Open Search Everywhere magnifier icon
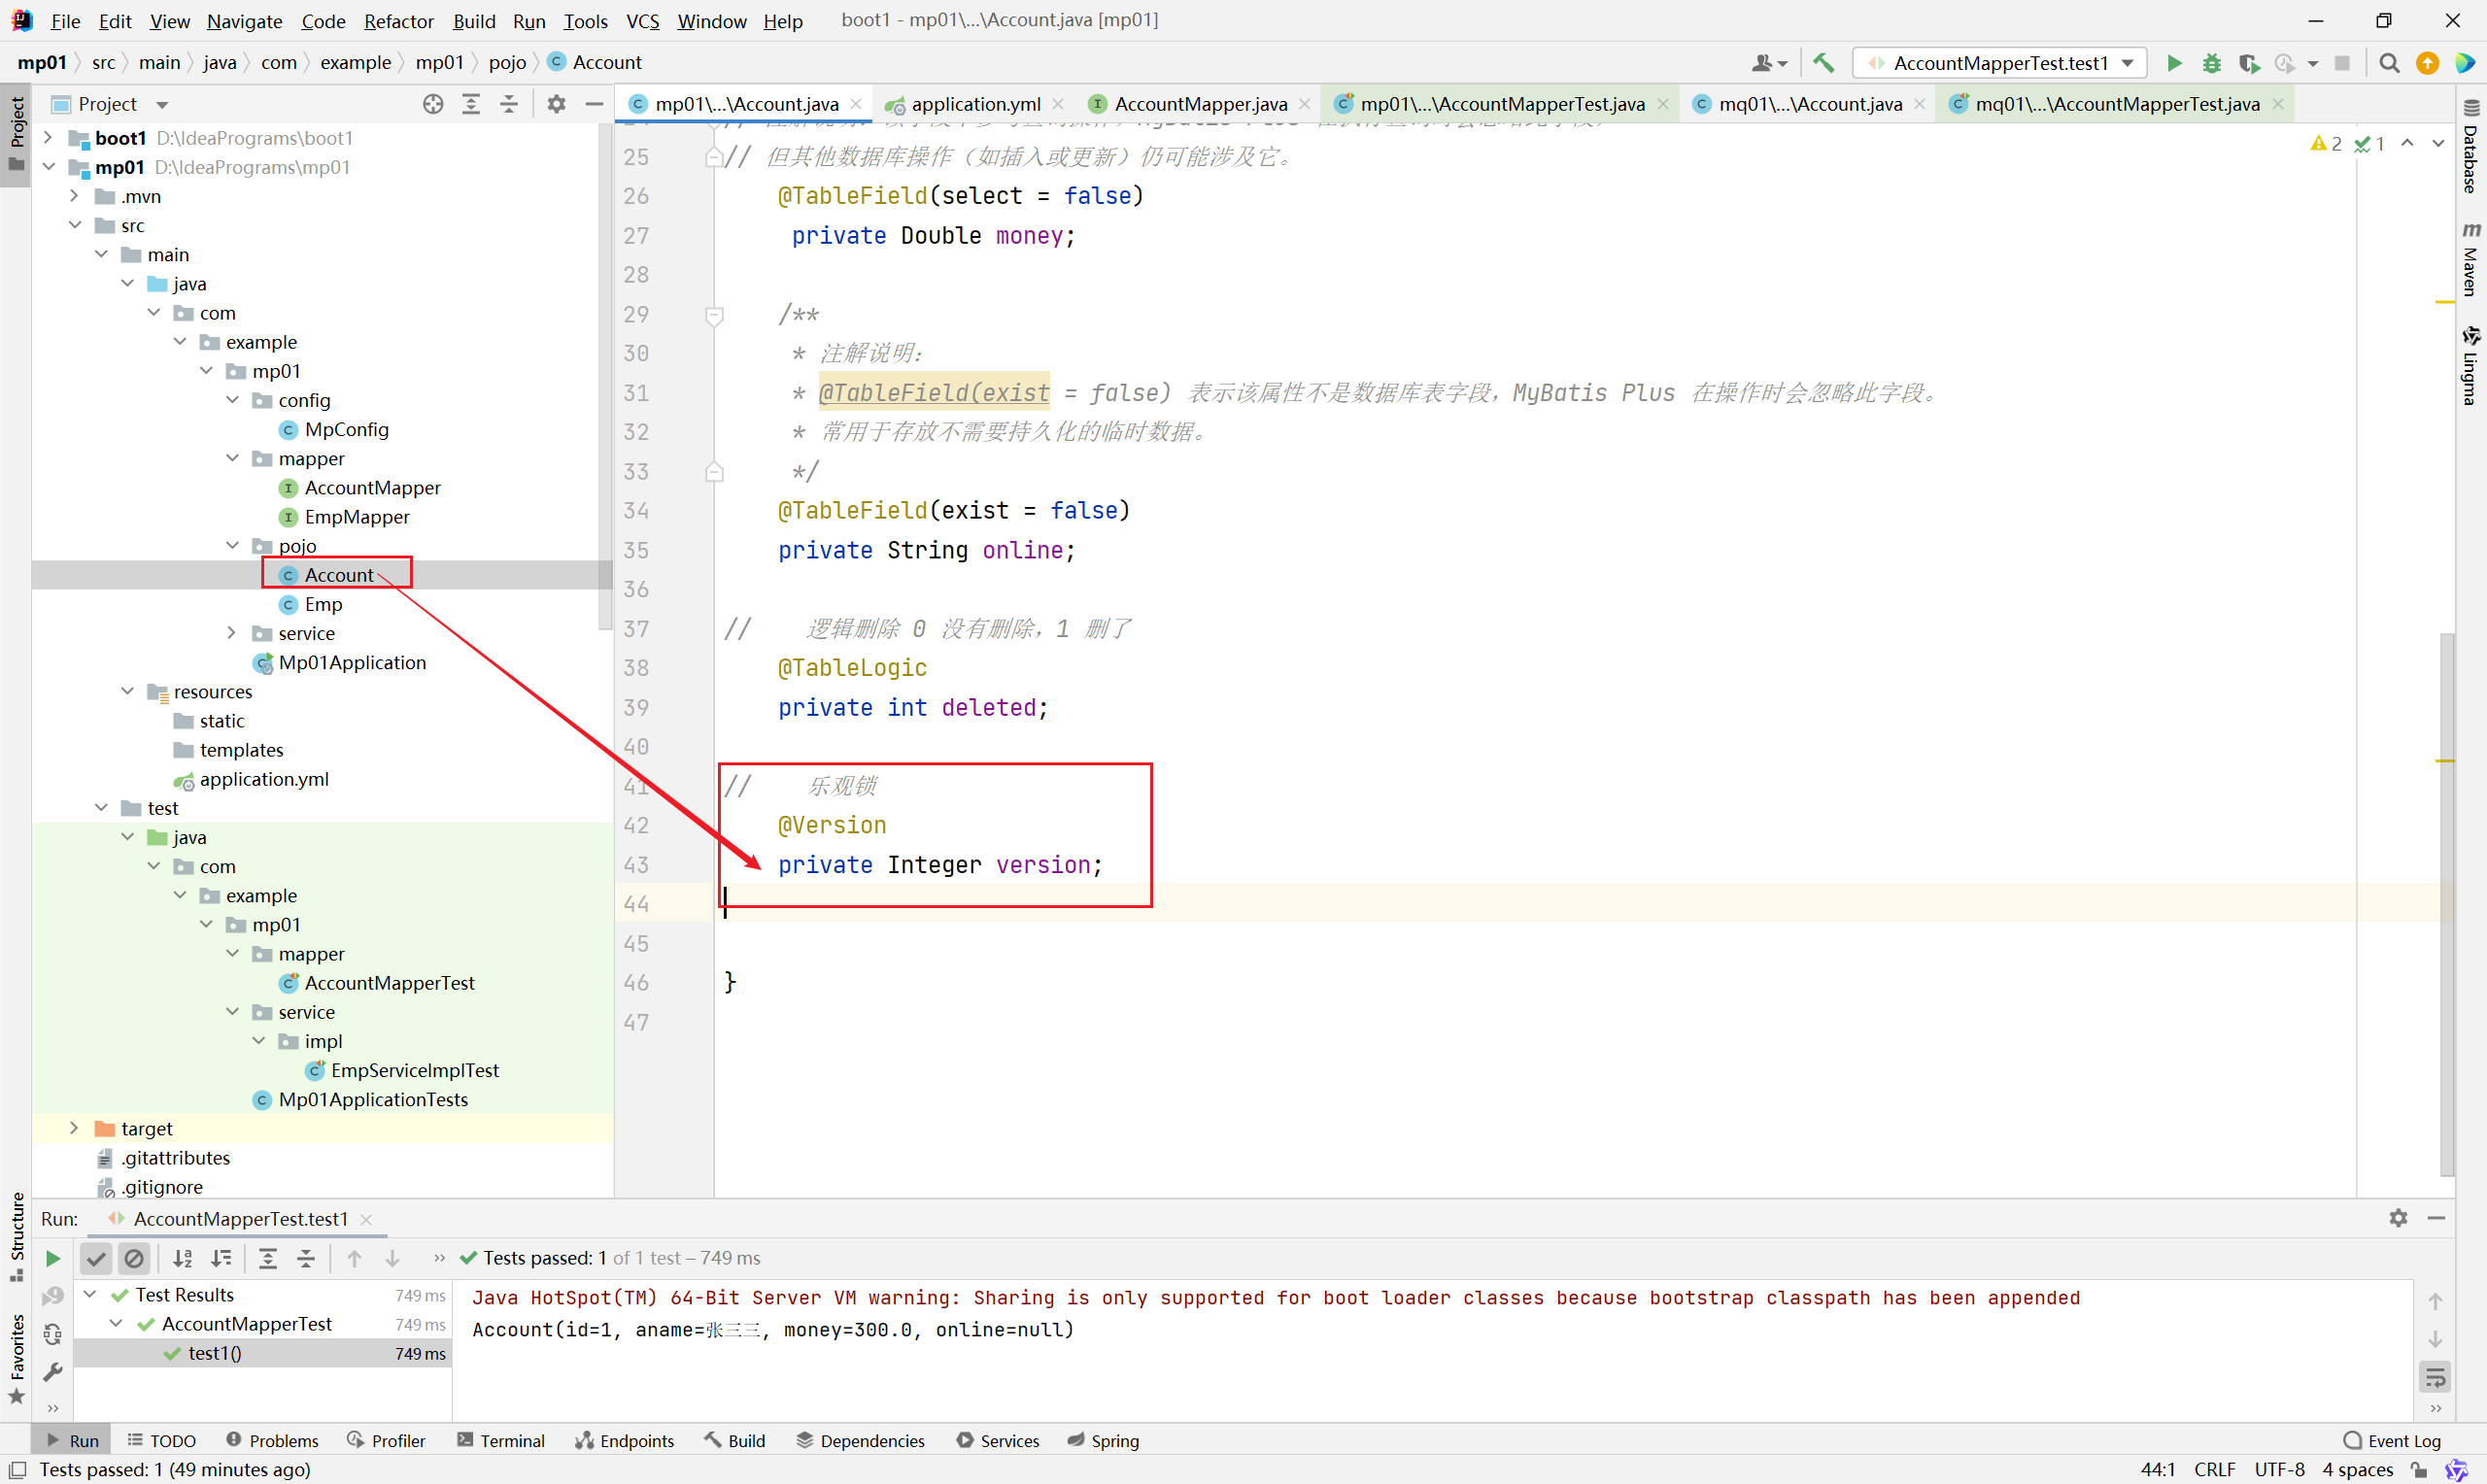This screenshot has height=1484, width=2487. coord(2389,63)
